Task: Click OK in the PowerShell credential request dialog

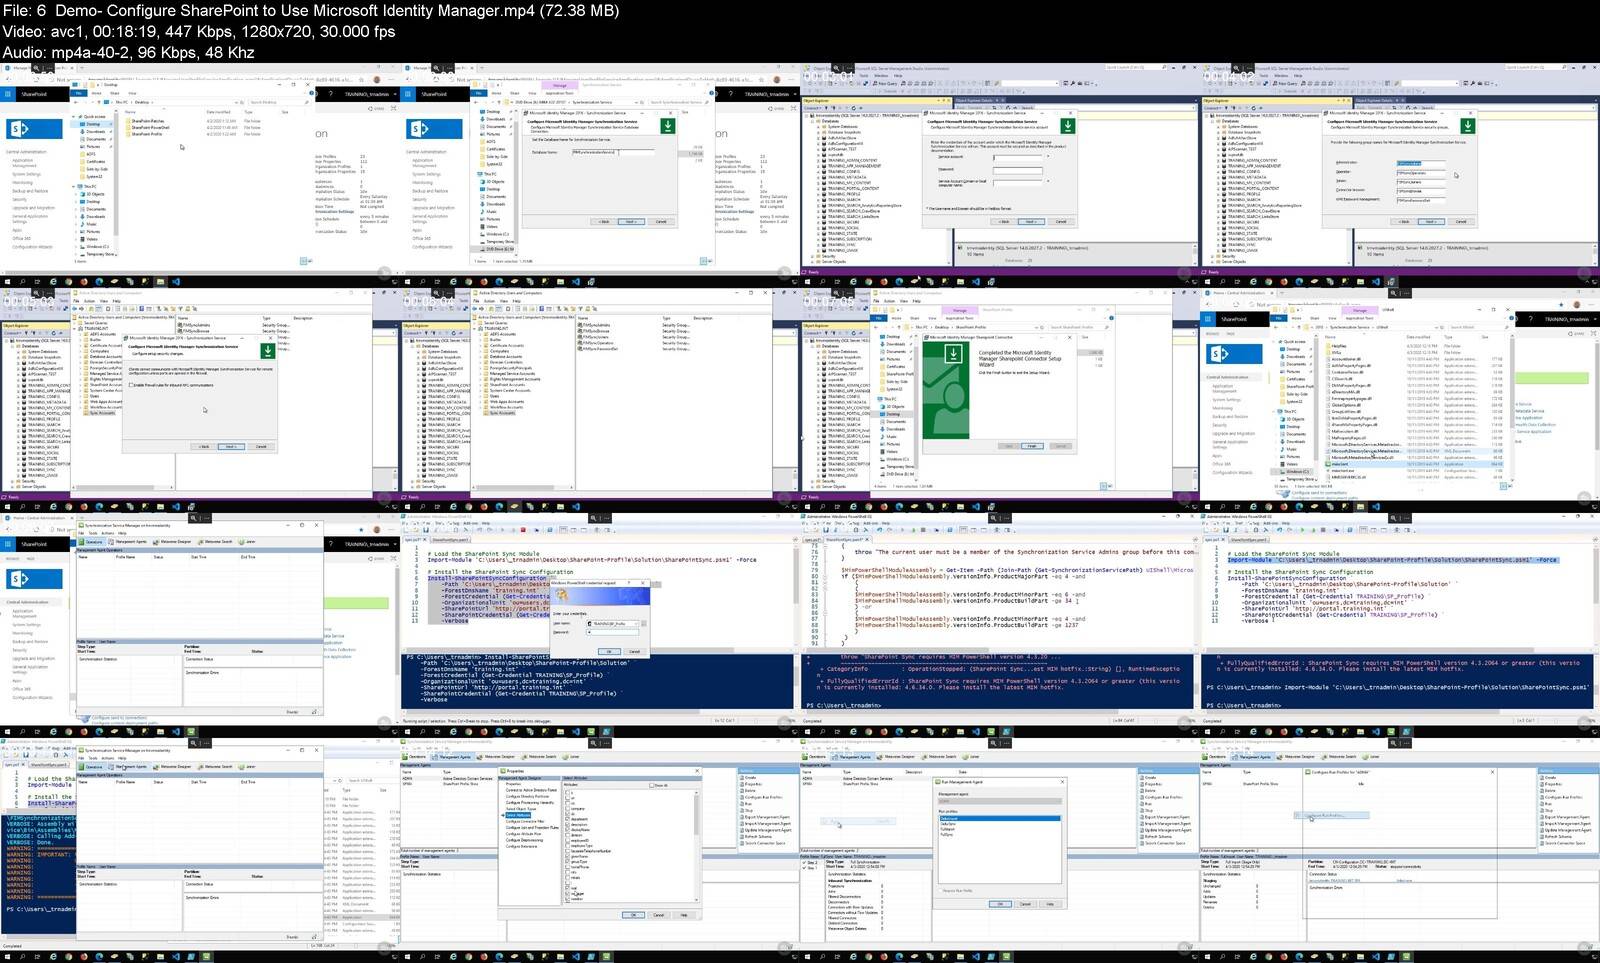Action: (609, 651)
